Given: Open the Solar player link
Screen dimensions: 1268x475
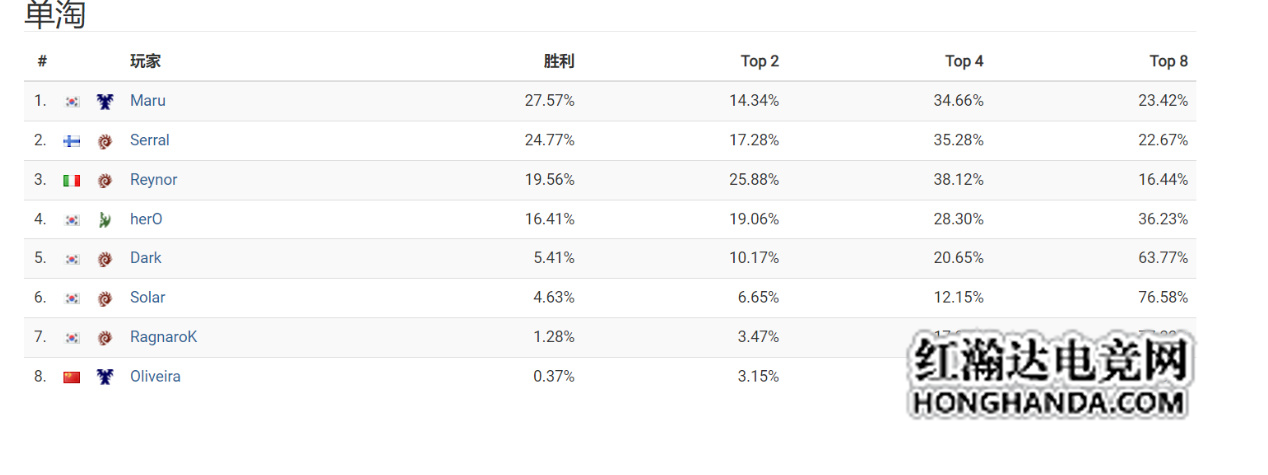Looking at the screenshot, I should pyautogui.click(x=148, y=298).
